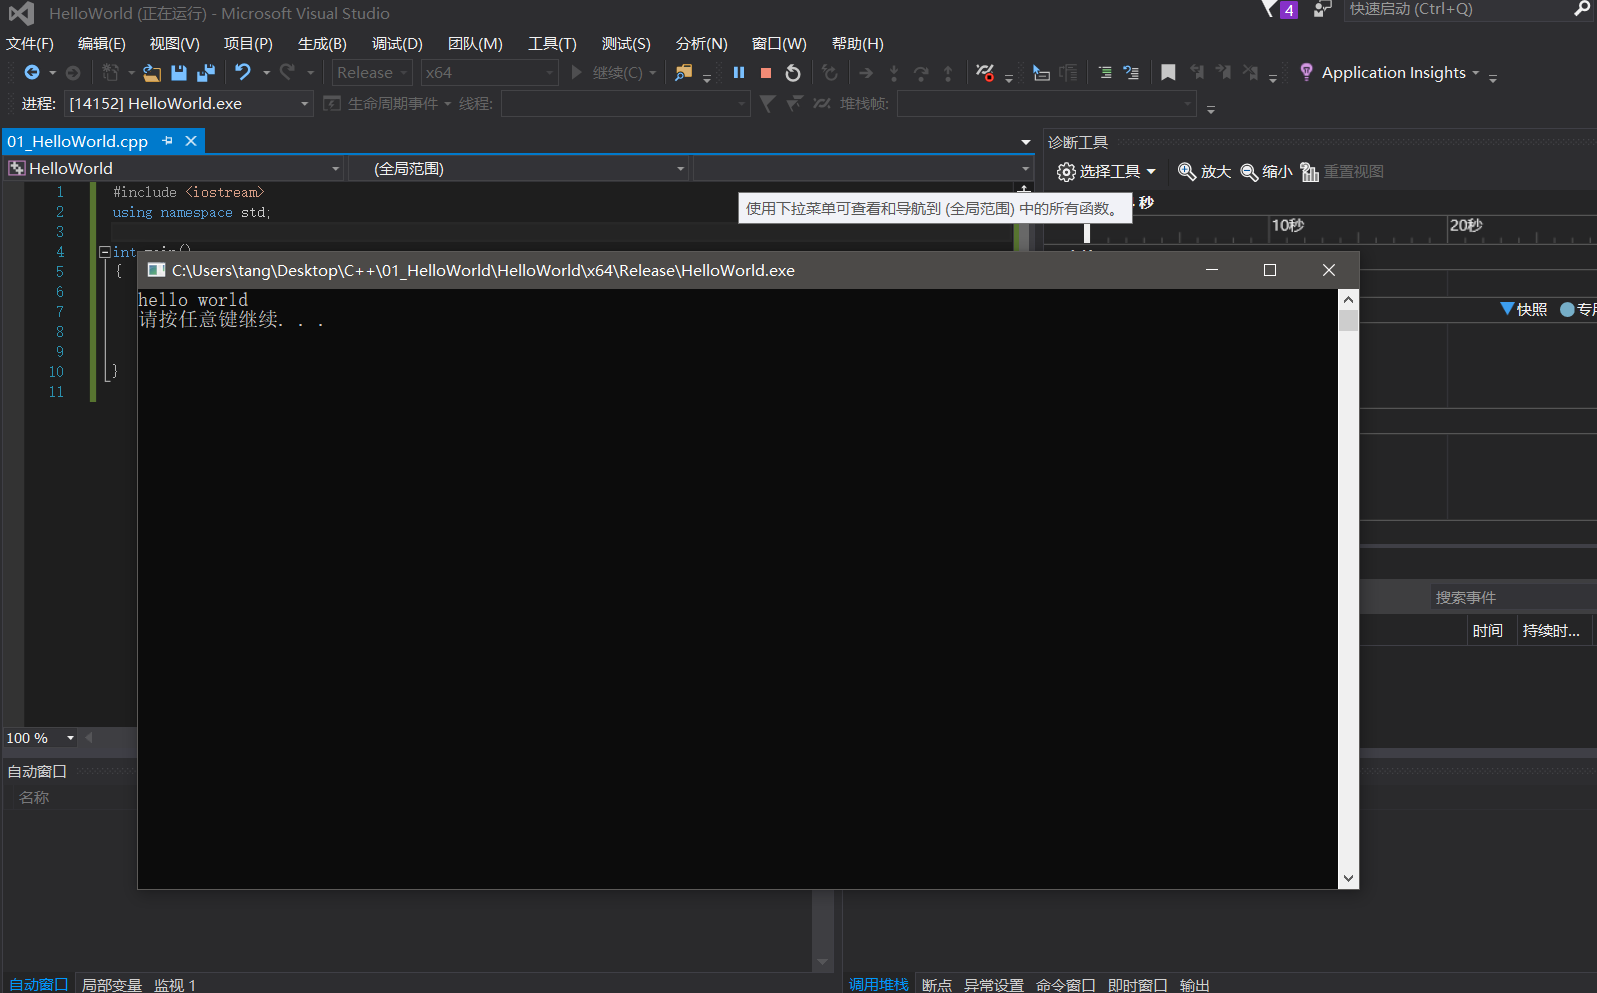Viewport: 1597px width, 993px height.
Task: Restart debugging with the circular arrow icon
Action: [x=793, y=73]
